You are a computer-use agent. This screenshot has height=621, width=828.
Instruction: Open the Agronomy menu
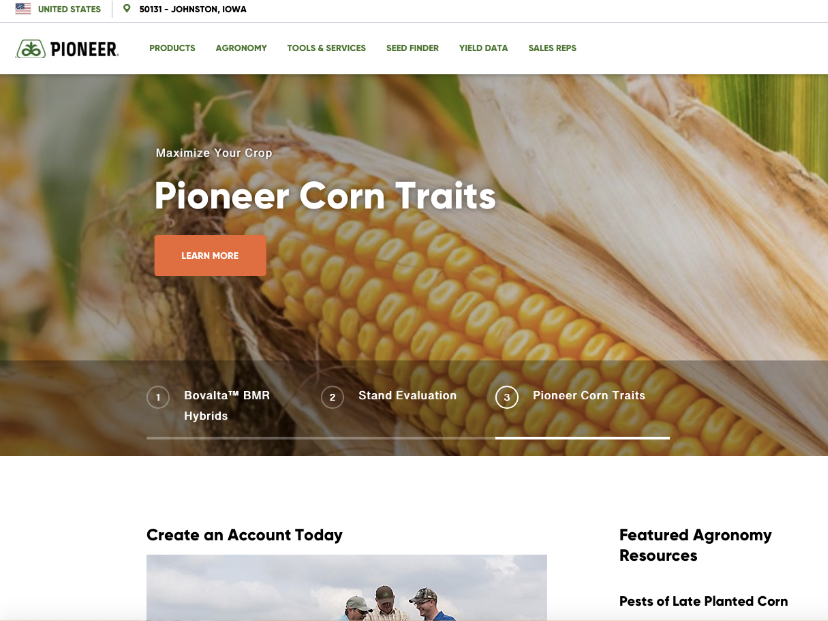[x=241, y=48]
